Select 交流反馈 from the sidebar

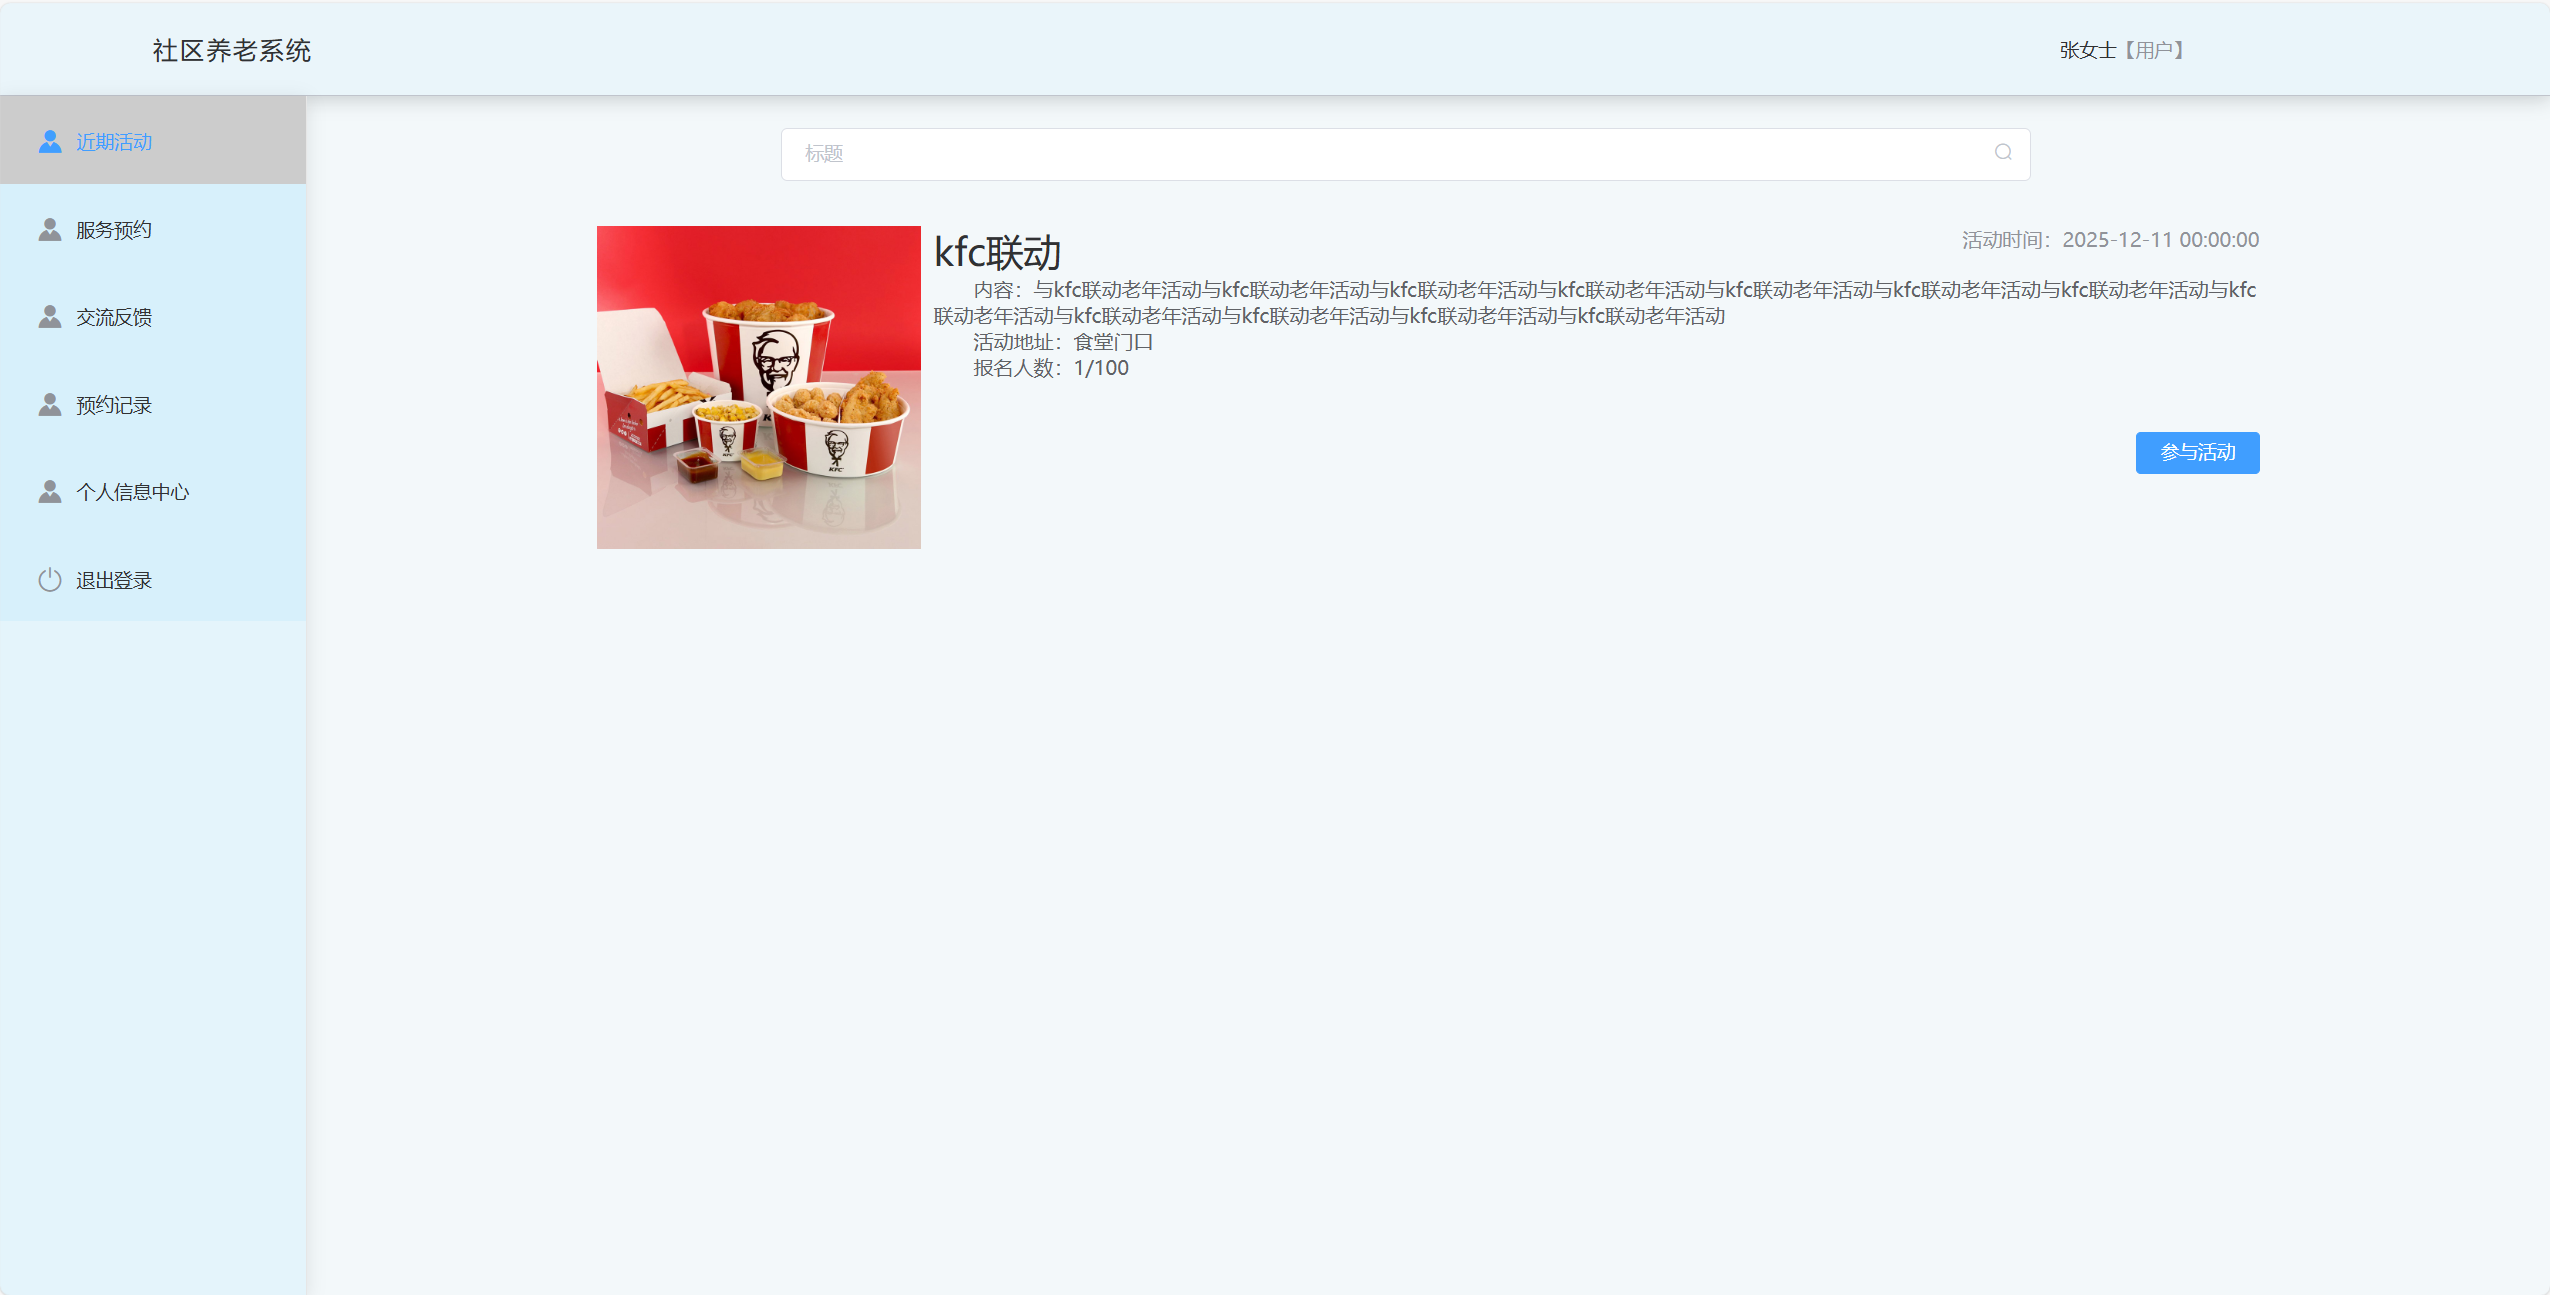pos(112,316)
